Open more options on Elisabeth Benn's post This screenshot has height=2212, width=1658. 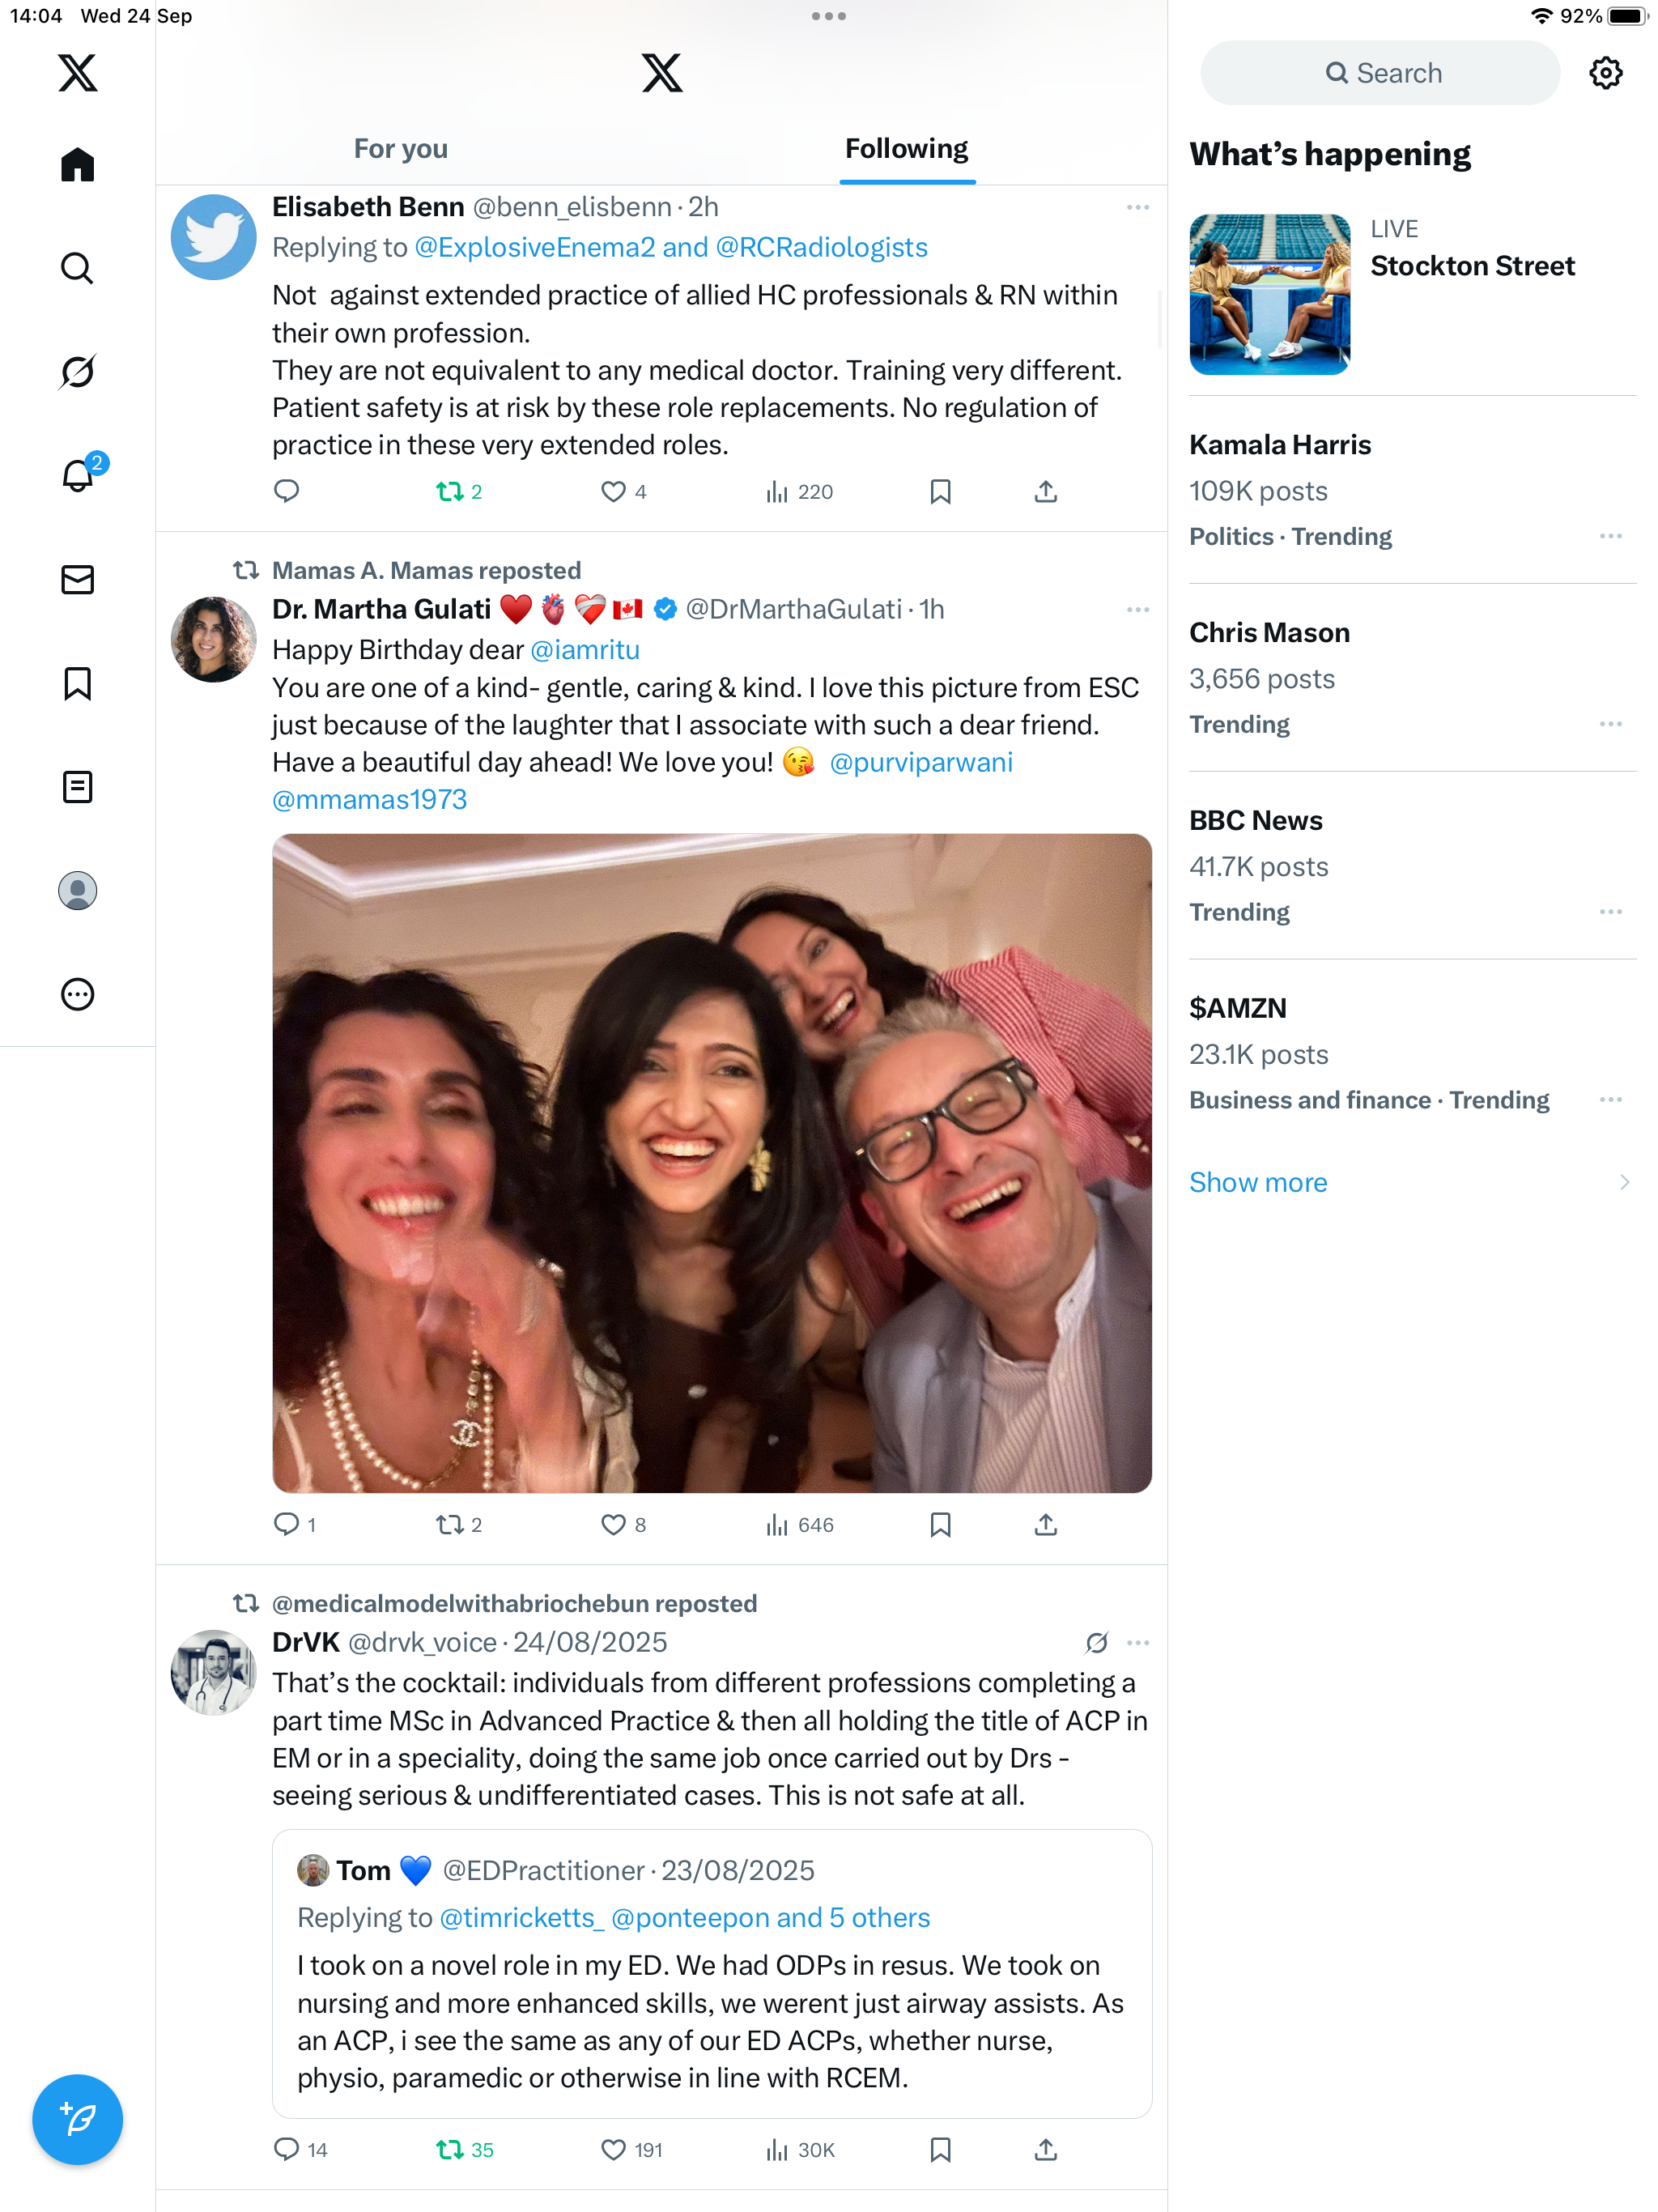[1137, 207]
